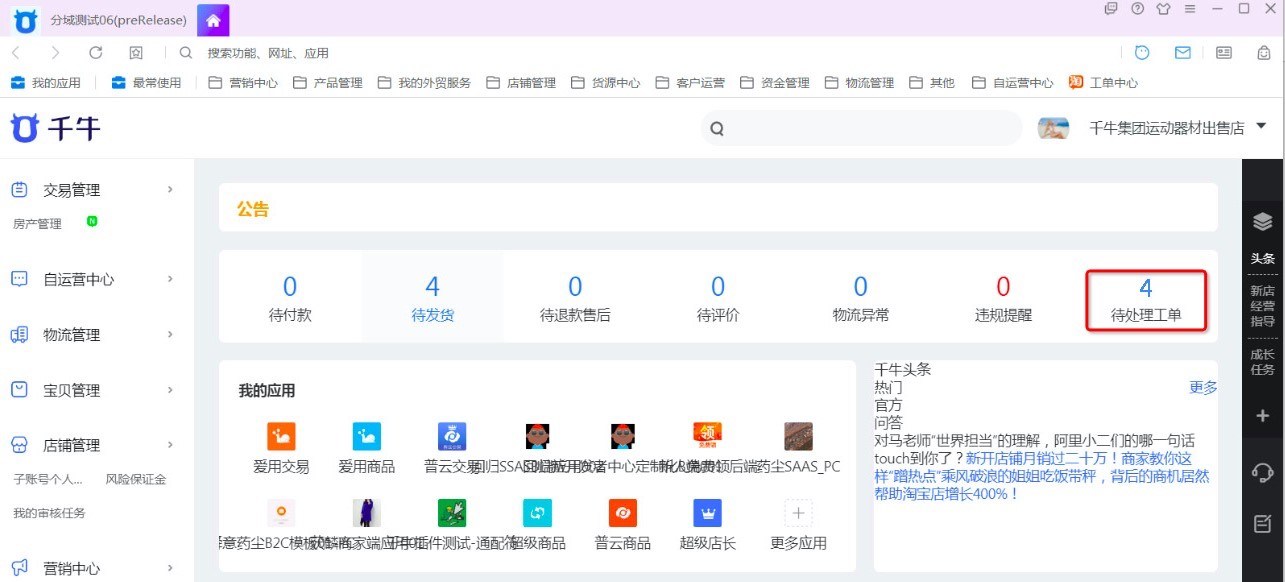Open the purple dress app thumbnail
The width and height of the screenshot is (1285, 582).
point(367,513)
